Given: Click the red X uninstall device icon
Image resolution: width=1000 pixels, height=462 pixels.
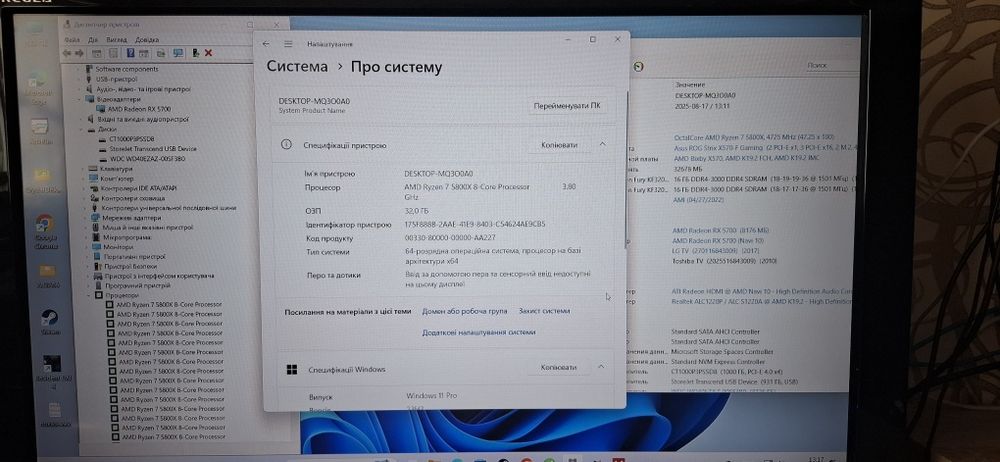Looking at the screenshot, I should [208, 53].
